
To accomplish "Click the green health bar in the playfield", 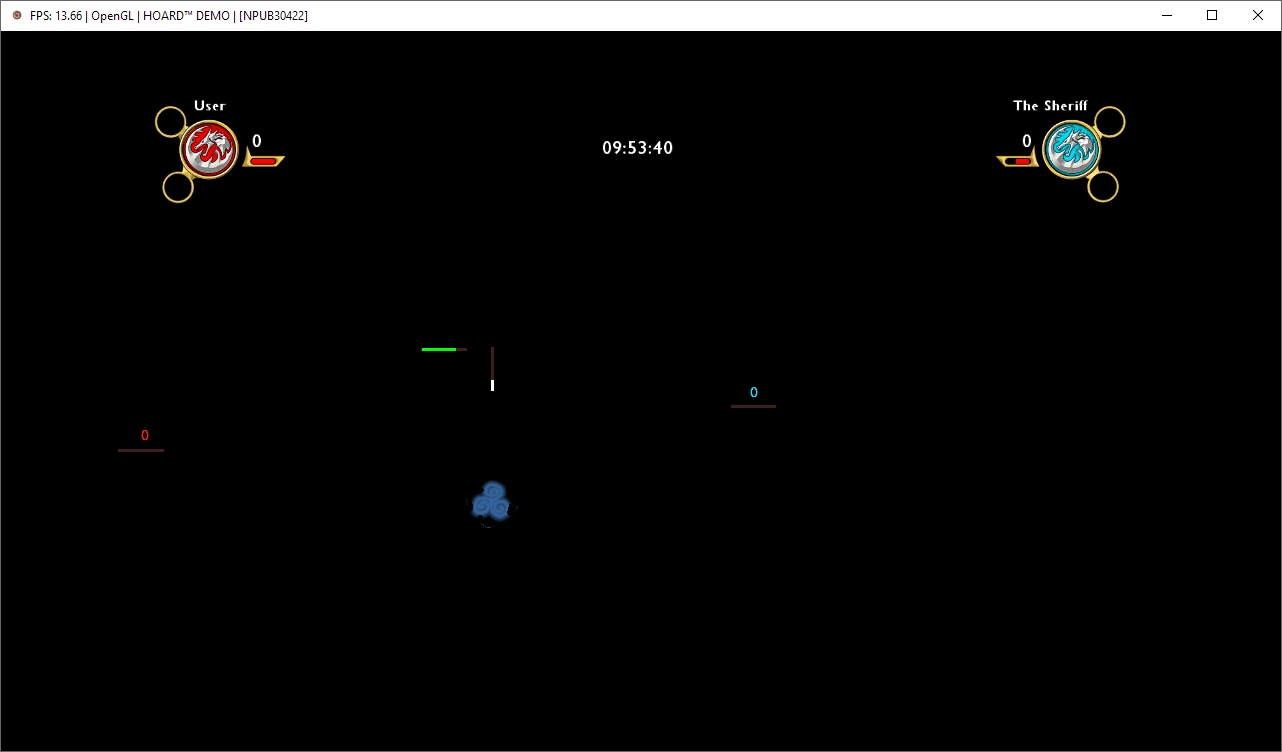I will click(x=440, y=349).
